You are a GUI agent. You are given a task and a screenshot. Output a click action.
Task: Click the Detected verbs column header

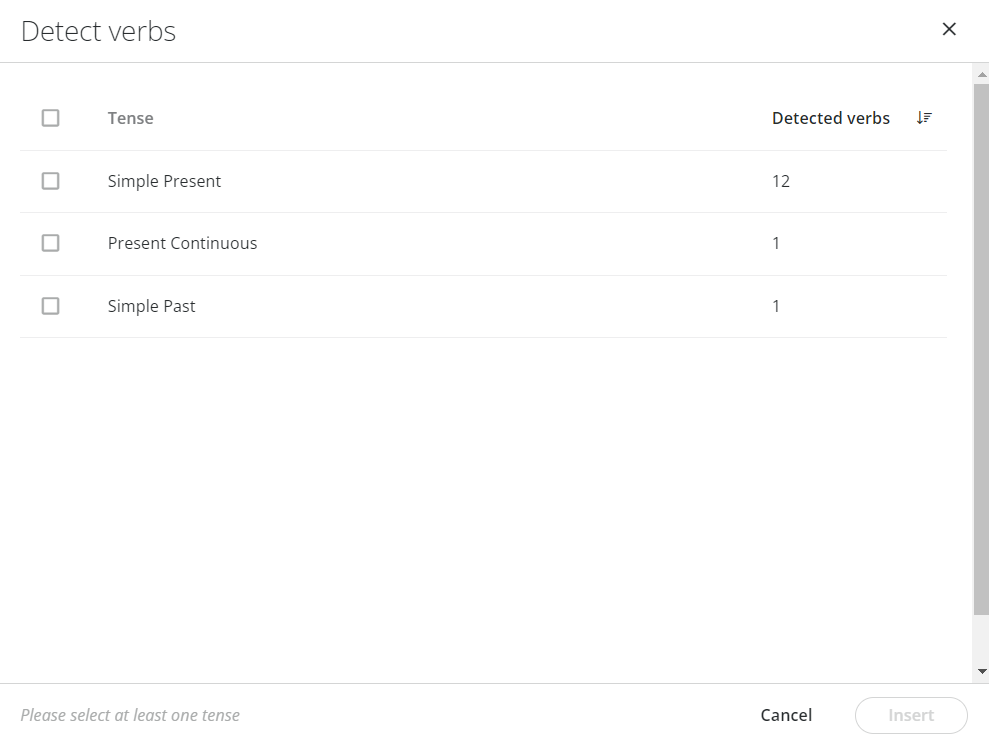tap(831, 118)
